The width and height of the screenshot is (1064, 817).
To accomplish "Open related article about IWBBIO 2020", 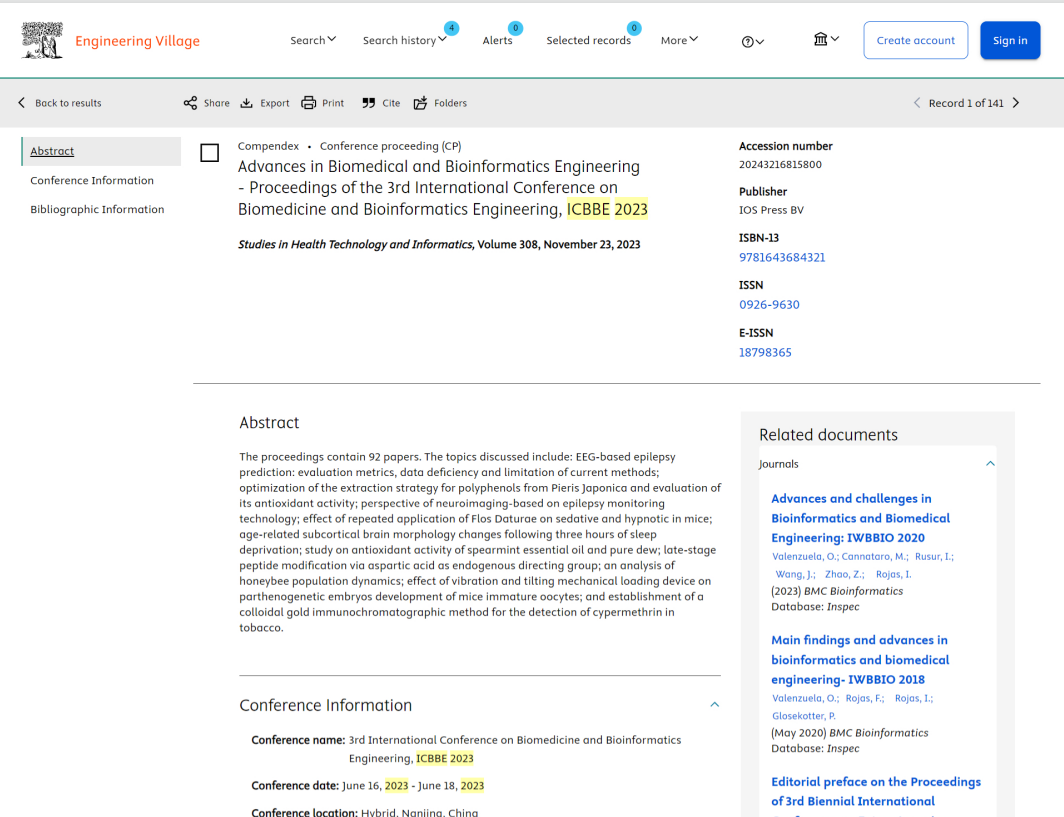I will point(860,518).
